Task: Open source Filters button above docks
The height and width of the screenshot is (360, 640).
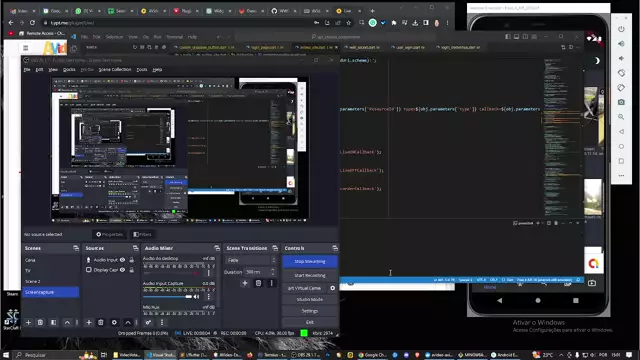Action: tap(142, 234)
